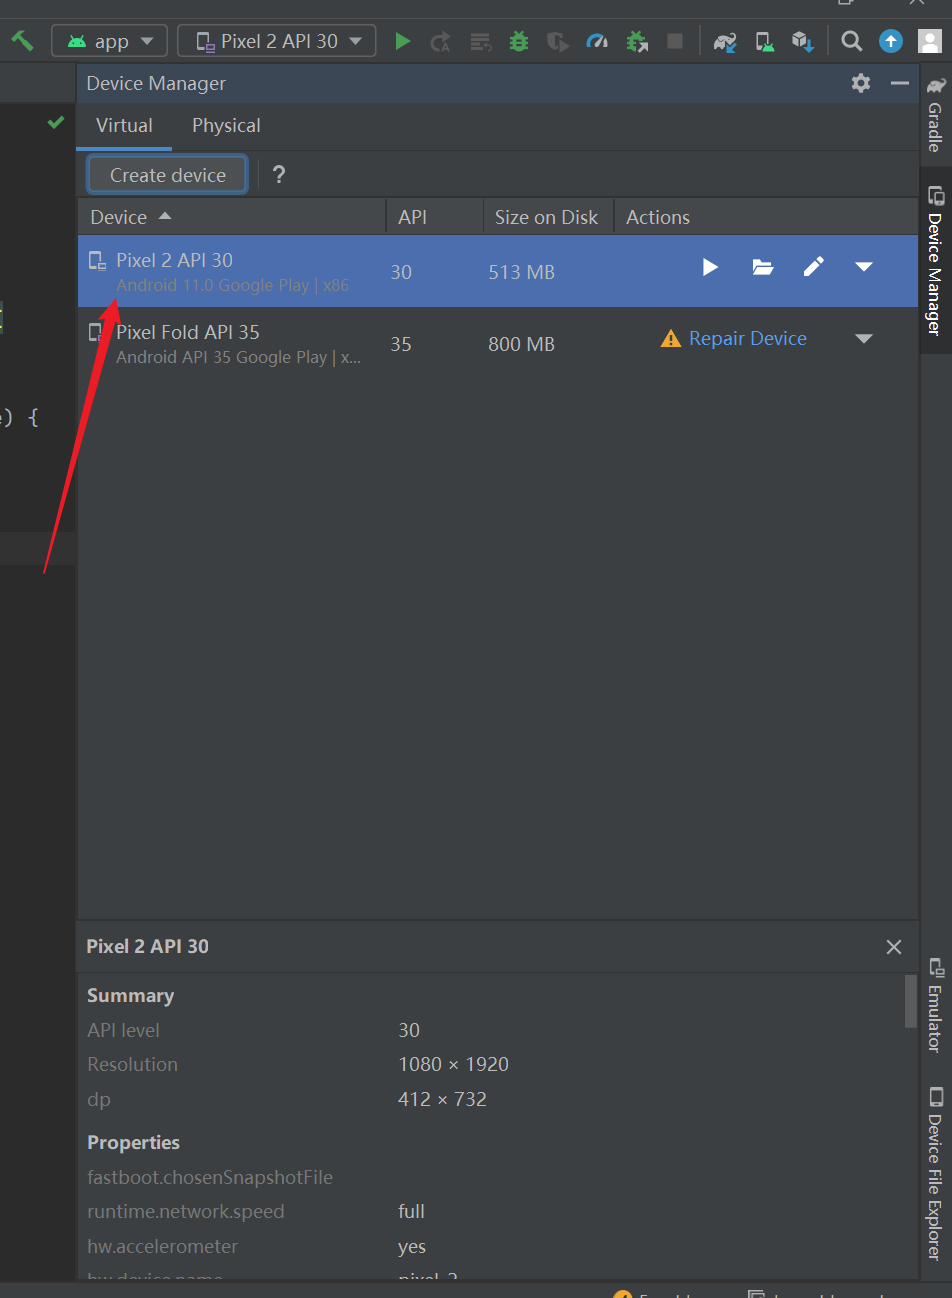Sort by the Device column header
Image resolution: width=952 pixels, height=1298 pixels.
pos(231,217)
